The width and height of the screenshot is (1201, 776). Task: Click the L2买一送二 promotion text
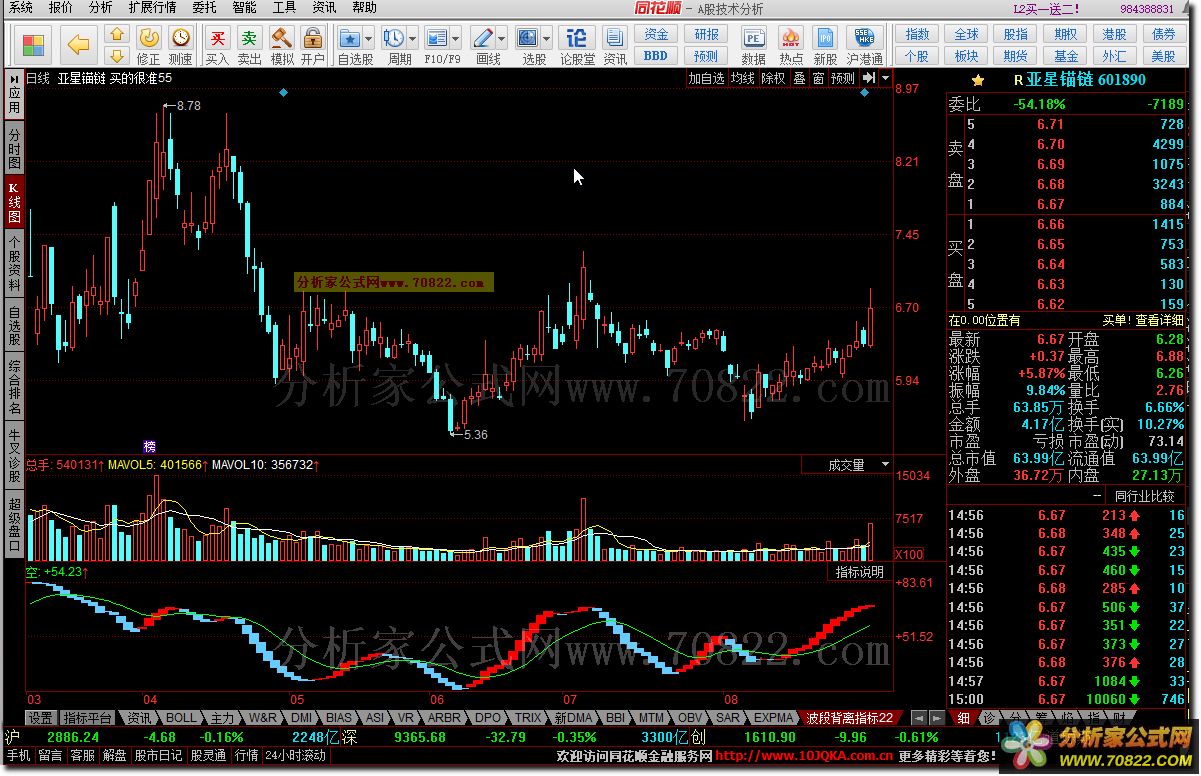[1046, 8]
